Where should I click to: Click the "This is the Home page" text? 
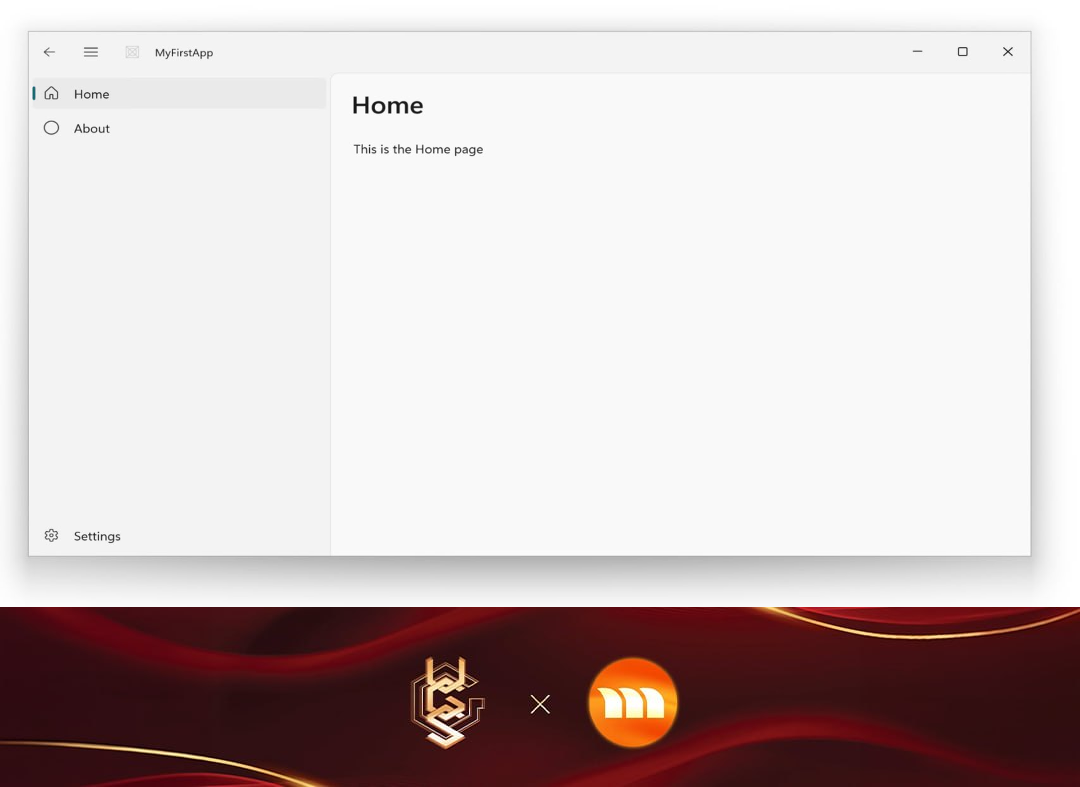click(x=418, y=149)
